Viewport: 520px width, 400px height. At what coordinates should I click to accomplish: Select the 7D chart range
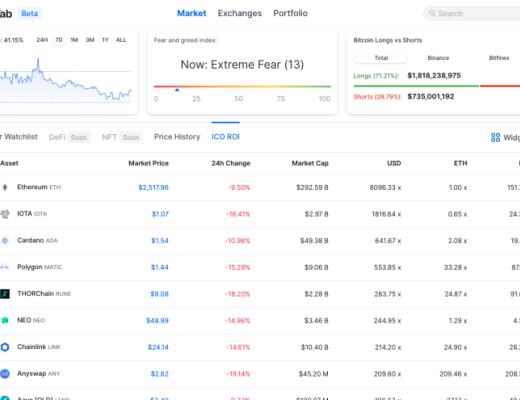tap(59, 40)
